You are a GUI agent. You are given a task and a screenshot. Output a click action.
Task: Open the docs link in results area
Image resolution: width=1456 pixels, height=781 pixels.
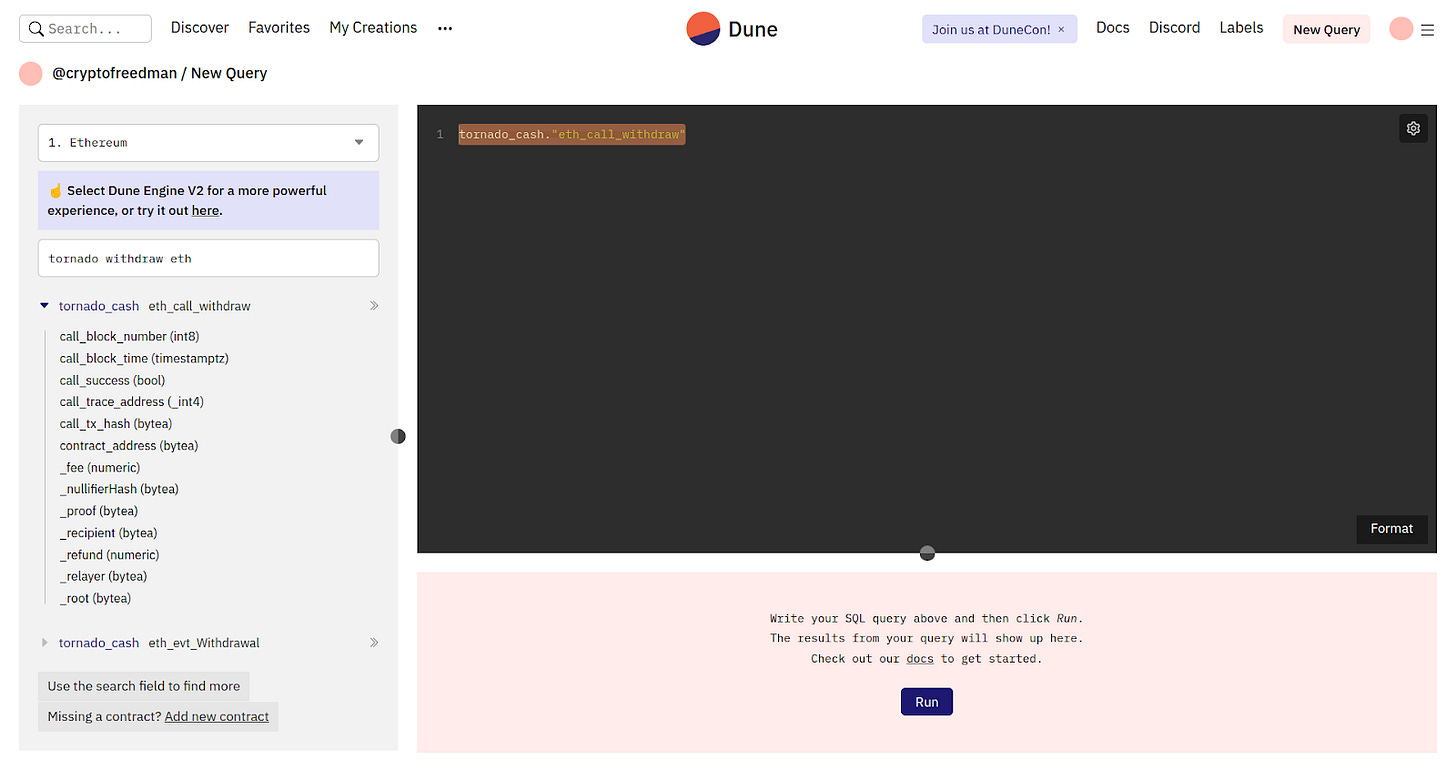coord(920,659)
